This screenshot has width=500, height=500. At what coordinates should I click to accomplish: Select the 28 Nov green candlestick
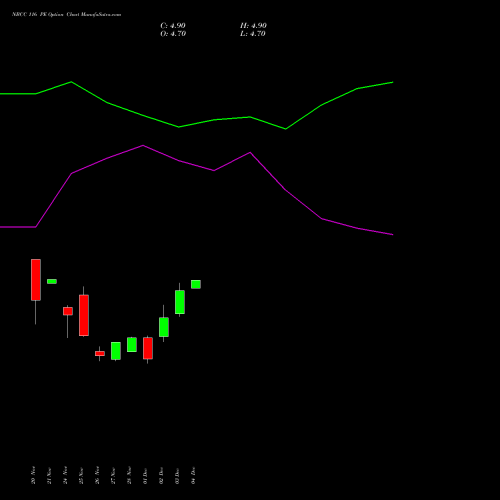(132, 345)
